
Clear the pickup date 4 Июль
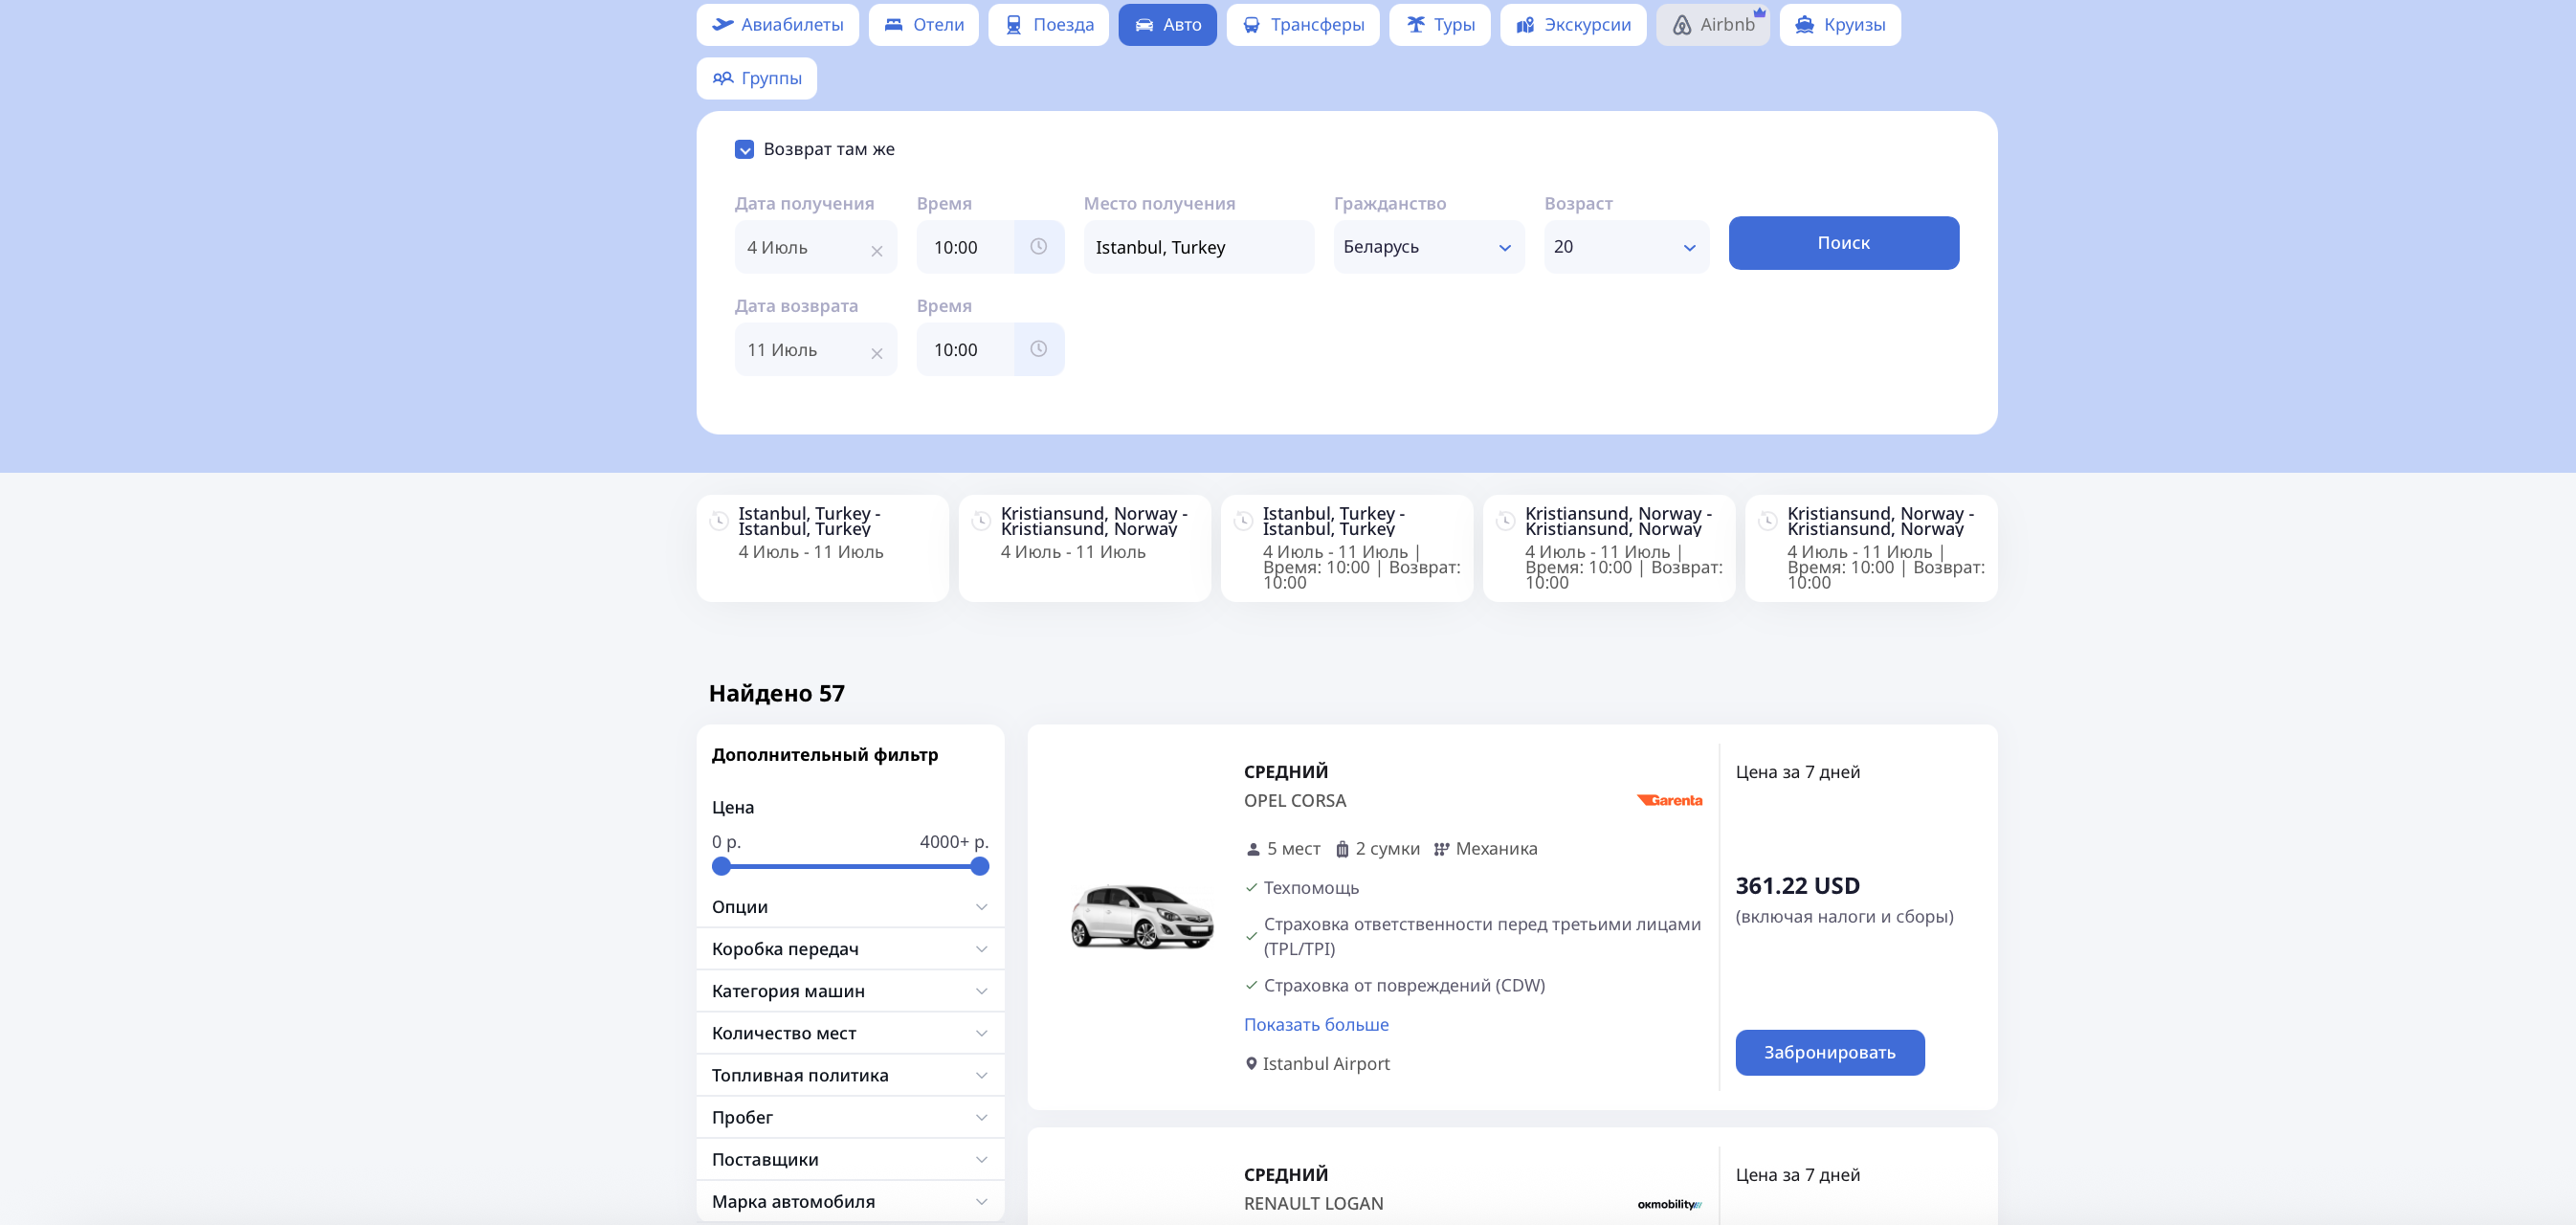[876, 251]
